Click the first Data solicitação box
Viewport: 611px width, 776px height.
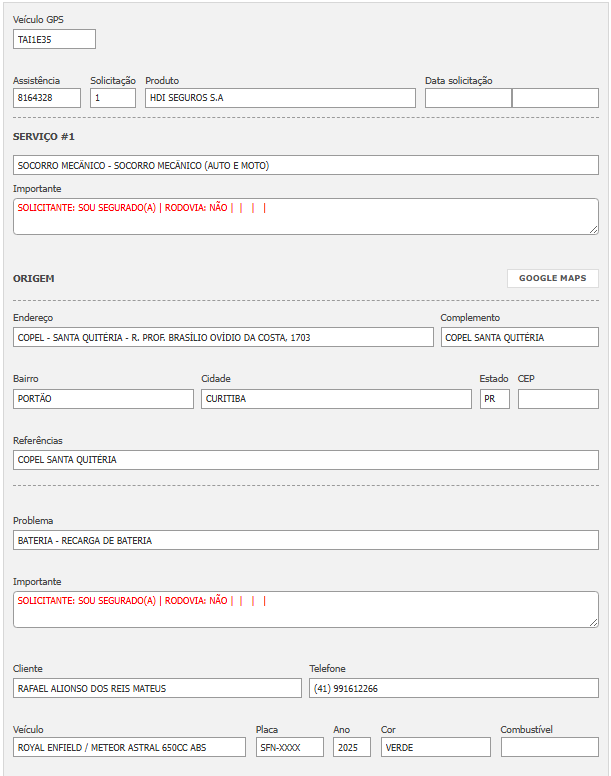(467, 98)
